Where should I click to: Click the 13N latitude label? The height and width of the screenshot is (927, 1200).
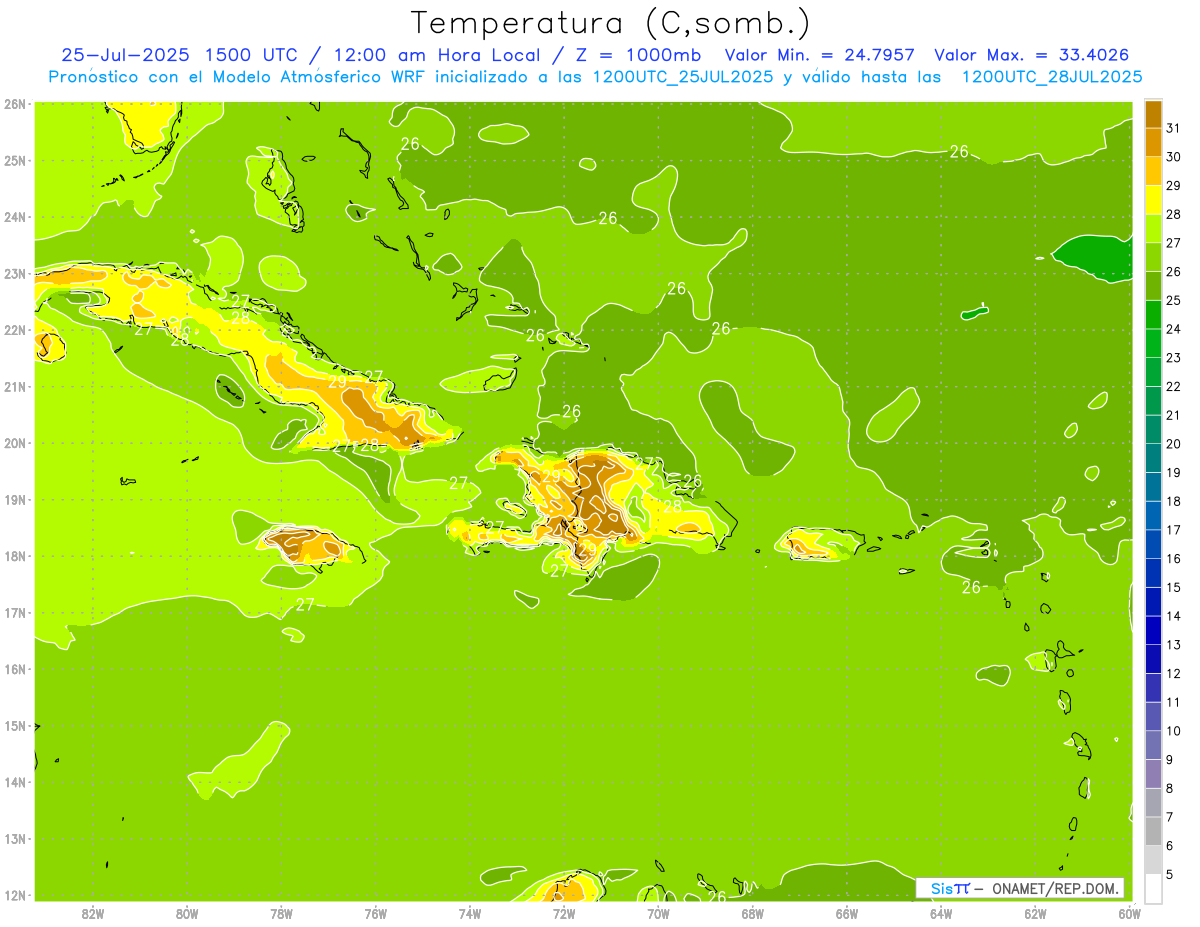pyautogui.click(x=15, y=838)
